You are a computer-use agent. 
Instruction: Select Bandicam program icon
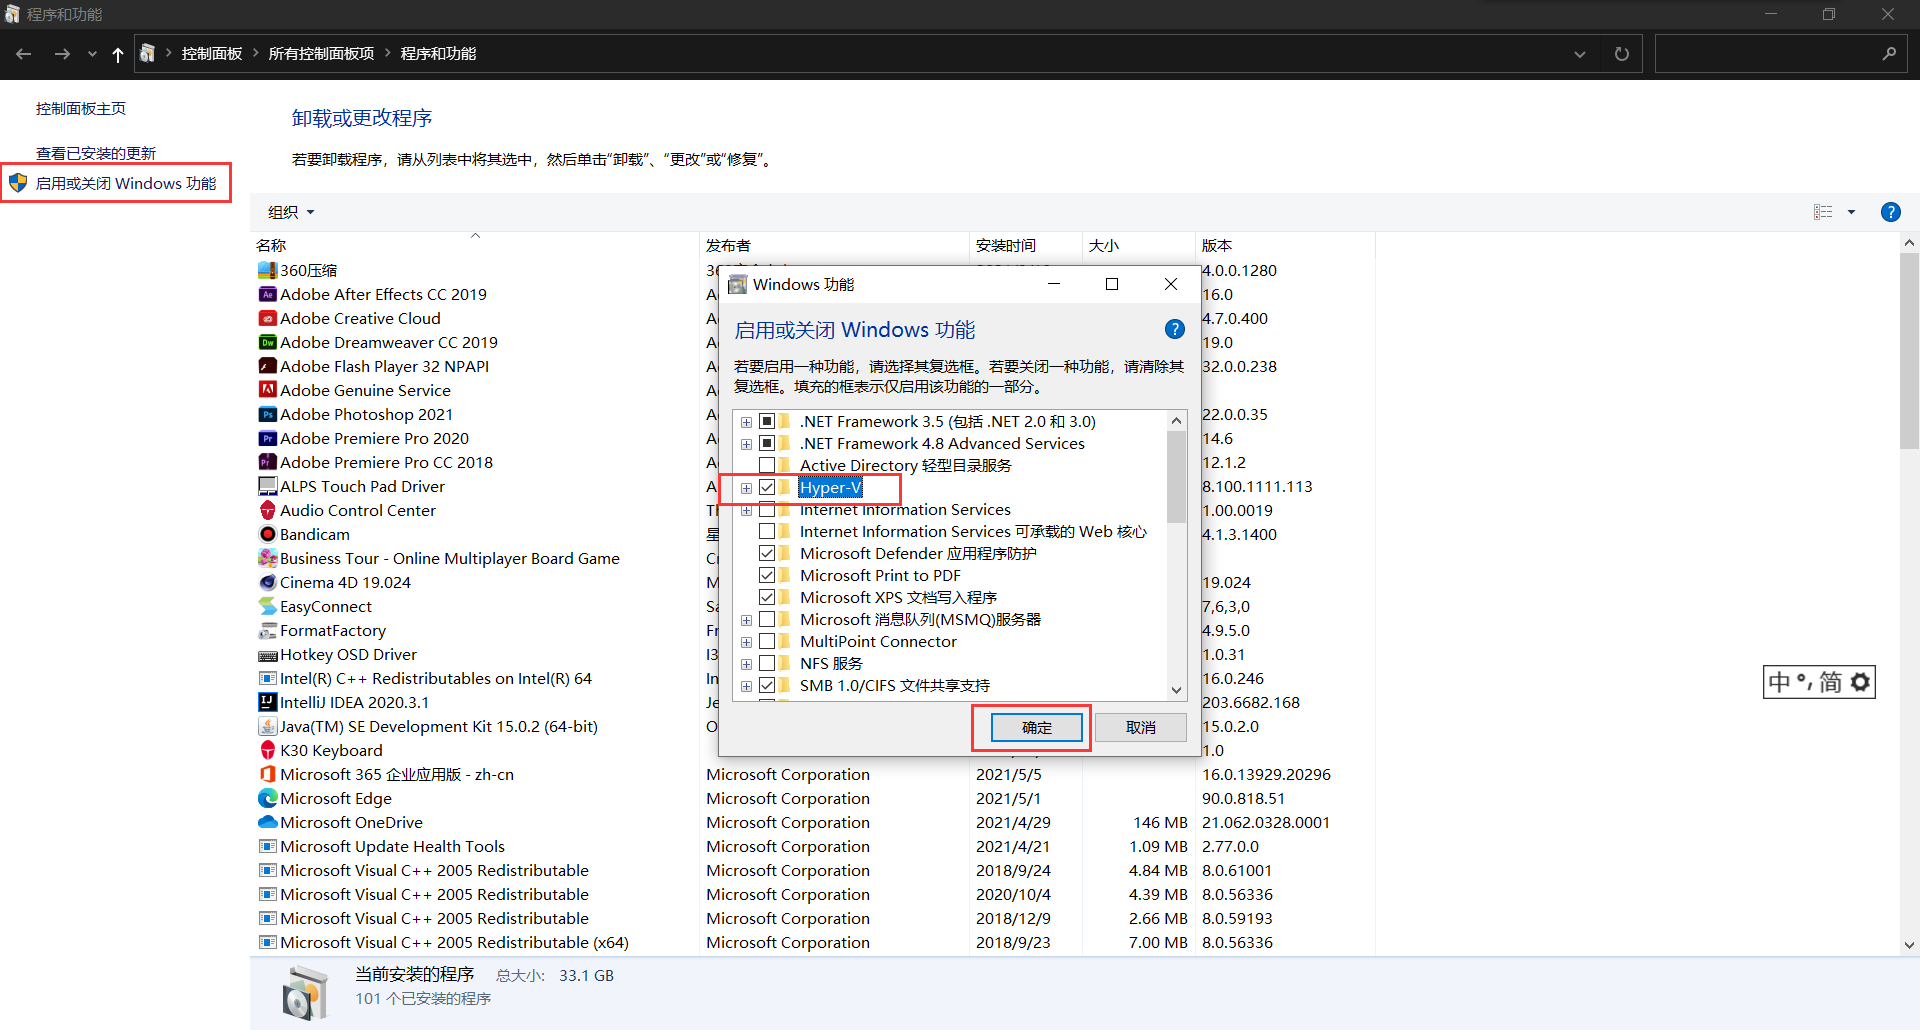point(267,534)
